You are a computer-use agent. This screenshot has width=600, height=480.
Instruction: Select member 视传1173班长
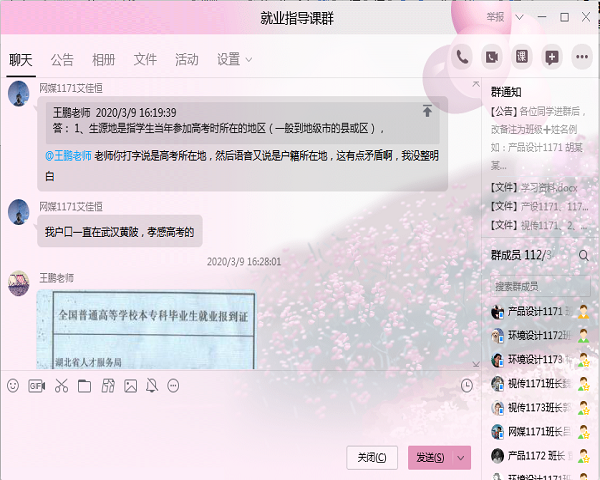point(540,408)
